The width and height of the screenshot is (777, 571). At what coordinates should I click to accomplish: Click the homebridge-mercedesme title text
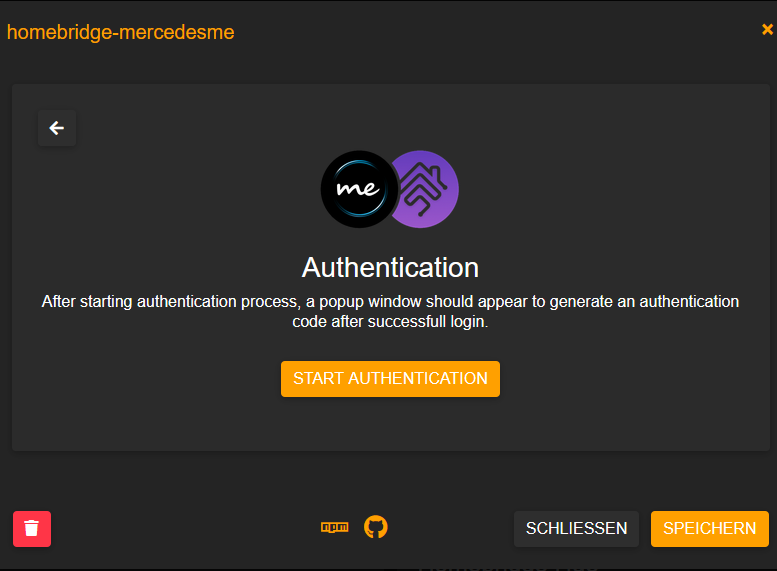(x=121, y=32)
